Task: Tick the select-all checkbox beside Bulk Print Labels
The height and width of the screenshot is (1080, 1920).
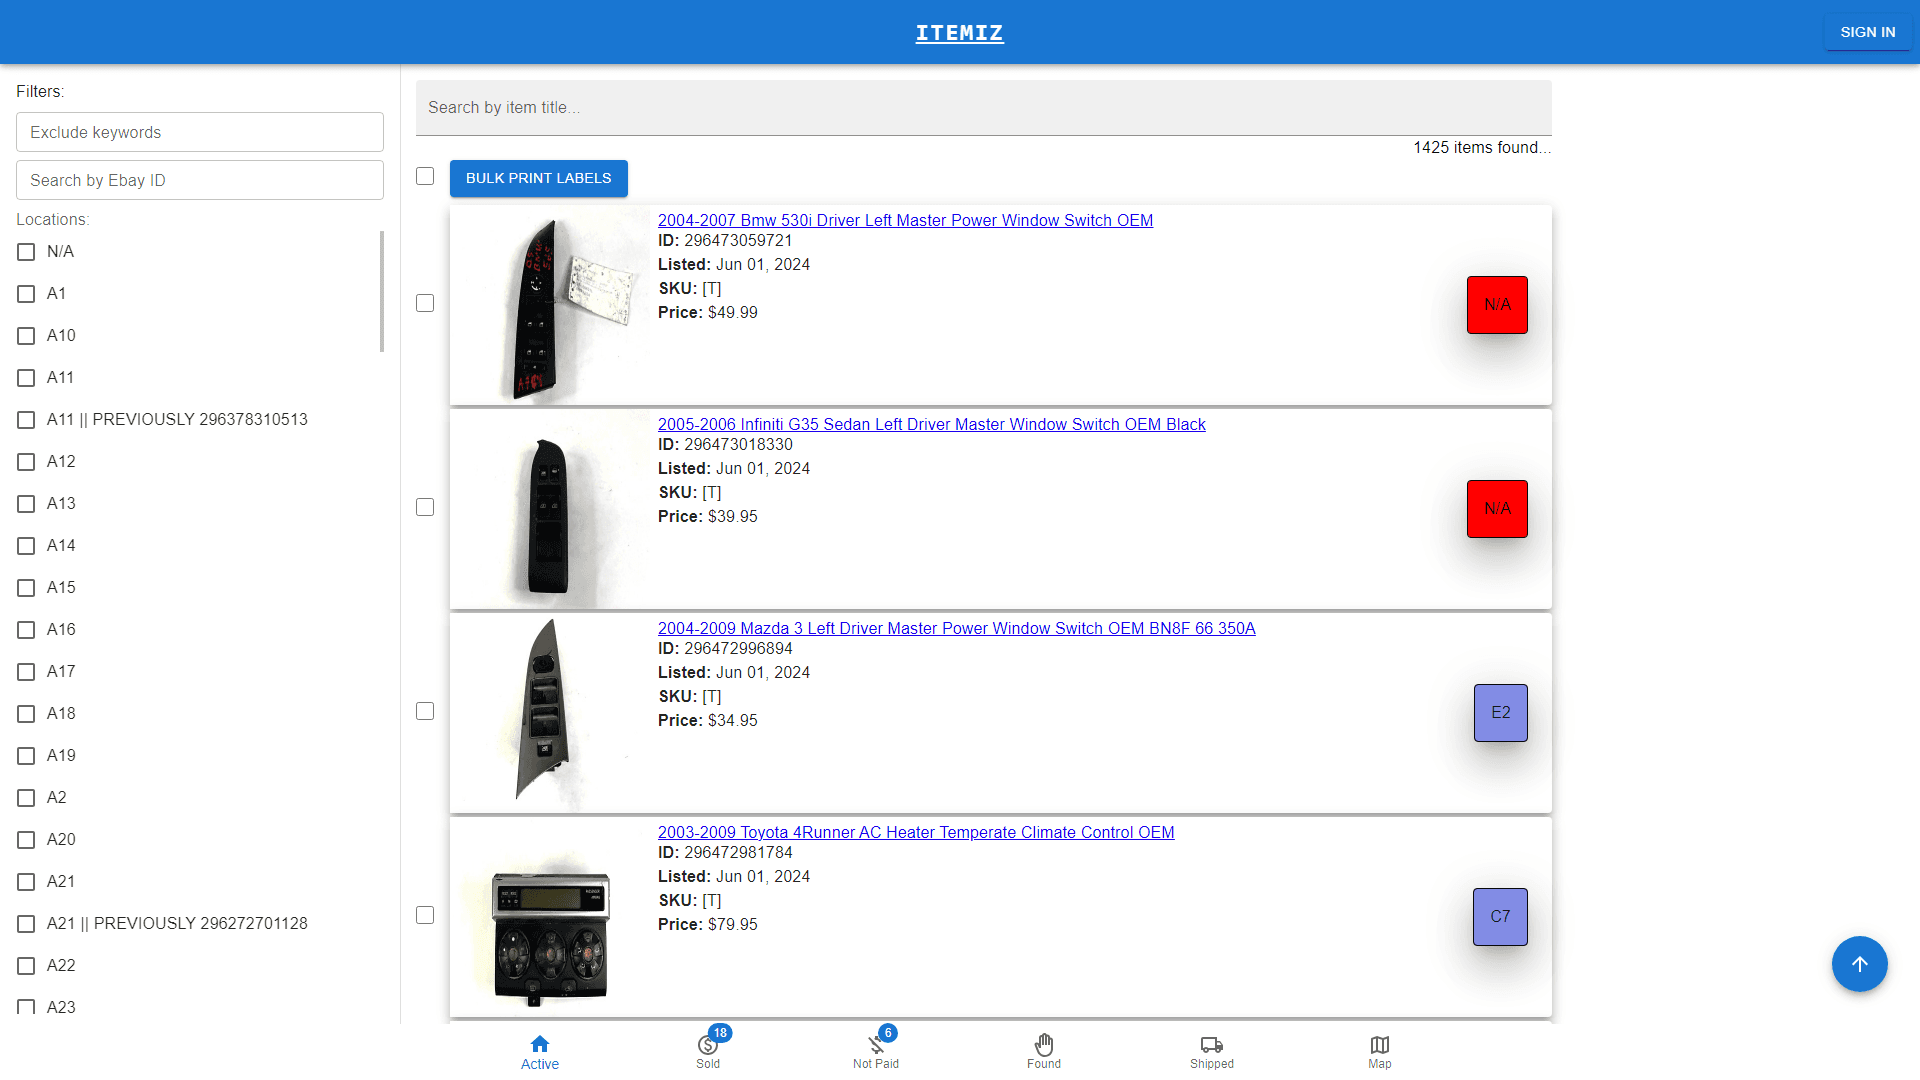Action: tap(425, 176)
